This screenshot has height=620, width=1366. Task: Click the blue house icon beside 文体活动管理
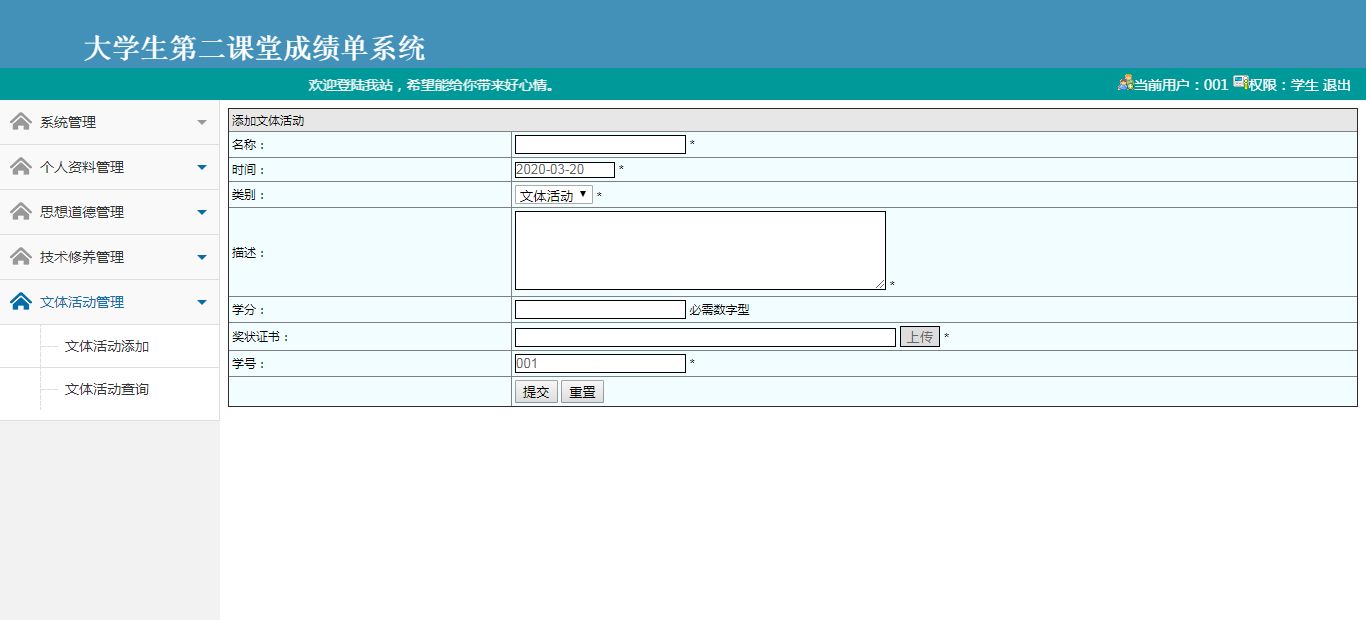point(21,302)
